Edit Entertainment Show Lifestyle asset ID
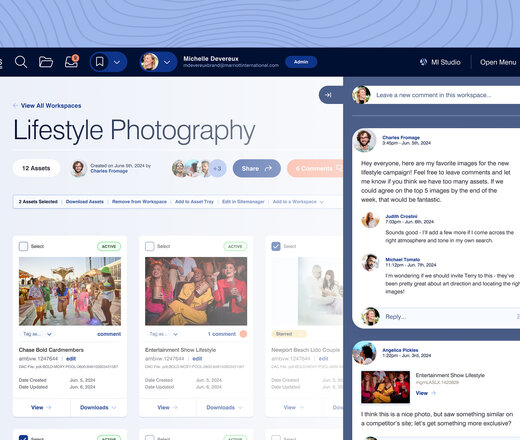This screenshot has height=440, width=520. tap(197, 359)
